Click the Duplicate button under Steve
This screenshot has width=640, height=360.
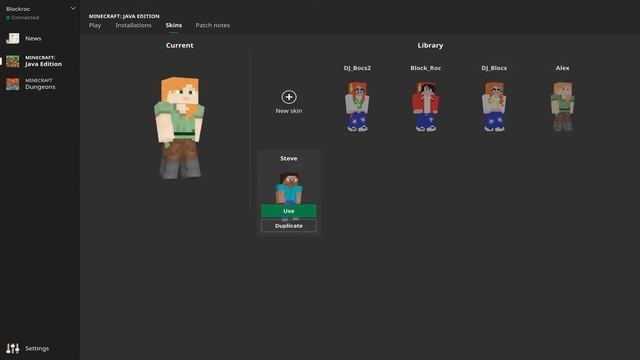click(289, 226)
